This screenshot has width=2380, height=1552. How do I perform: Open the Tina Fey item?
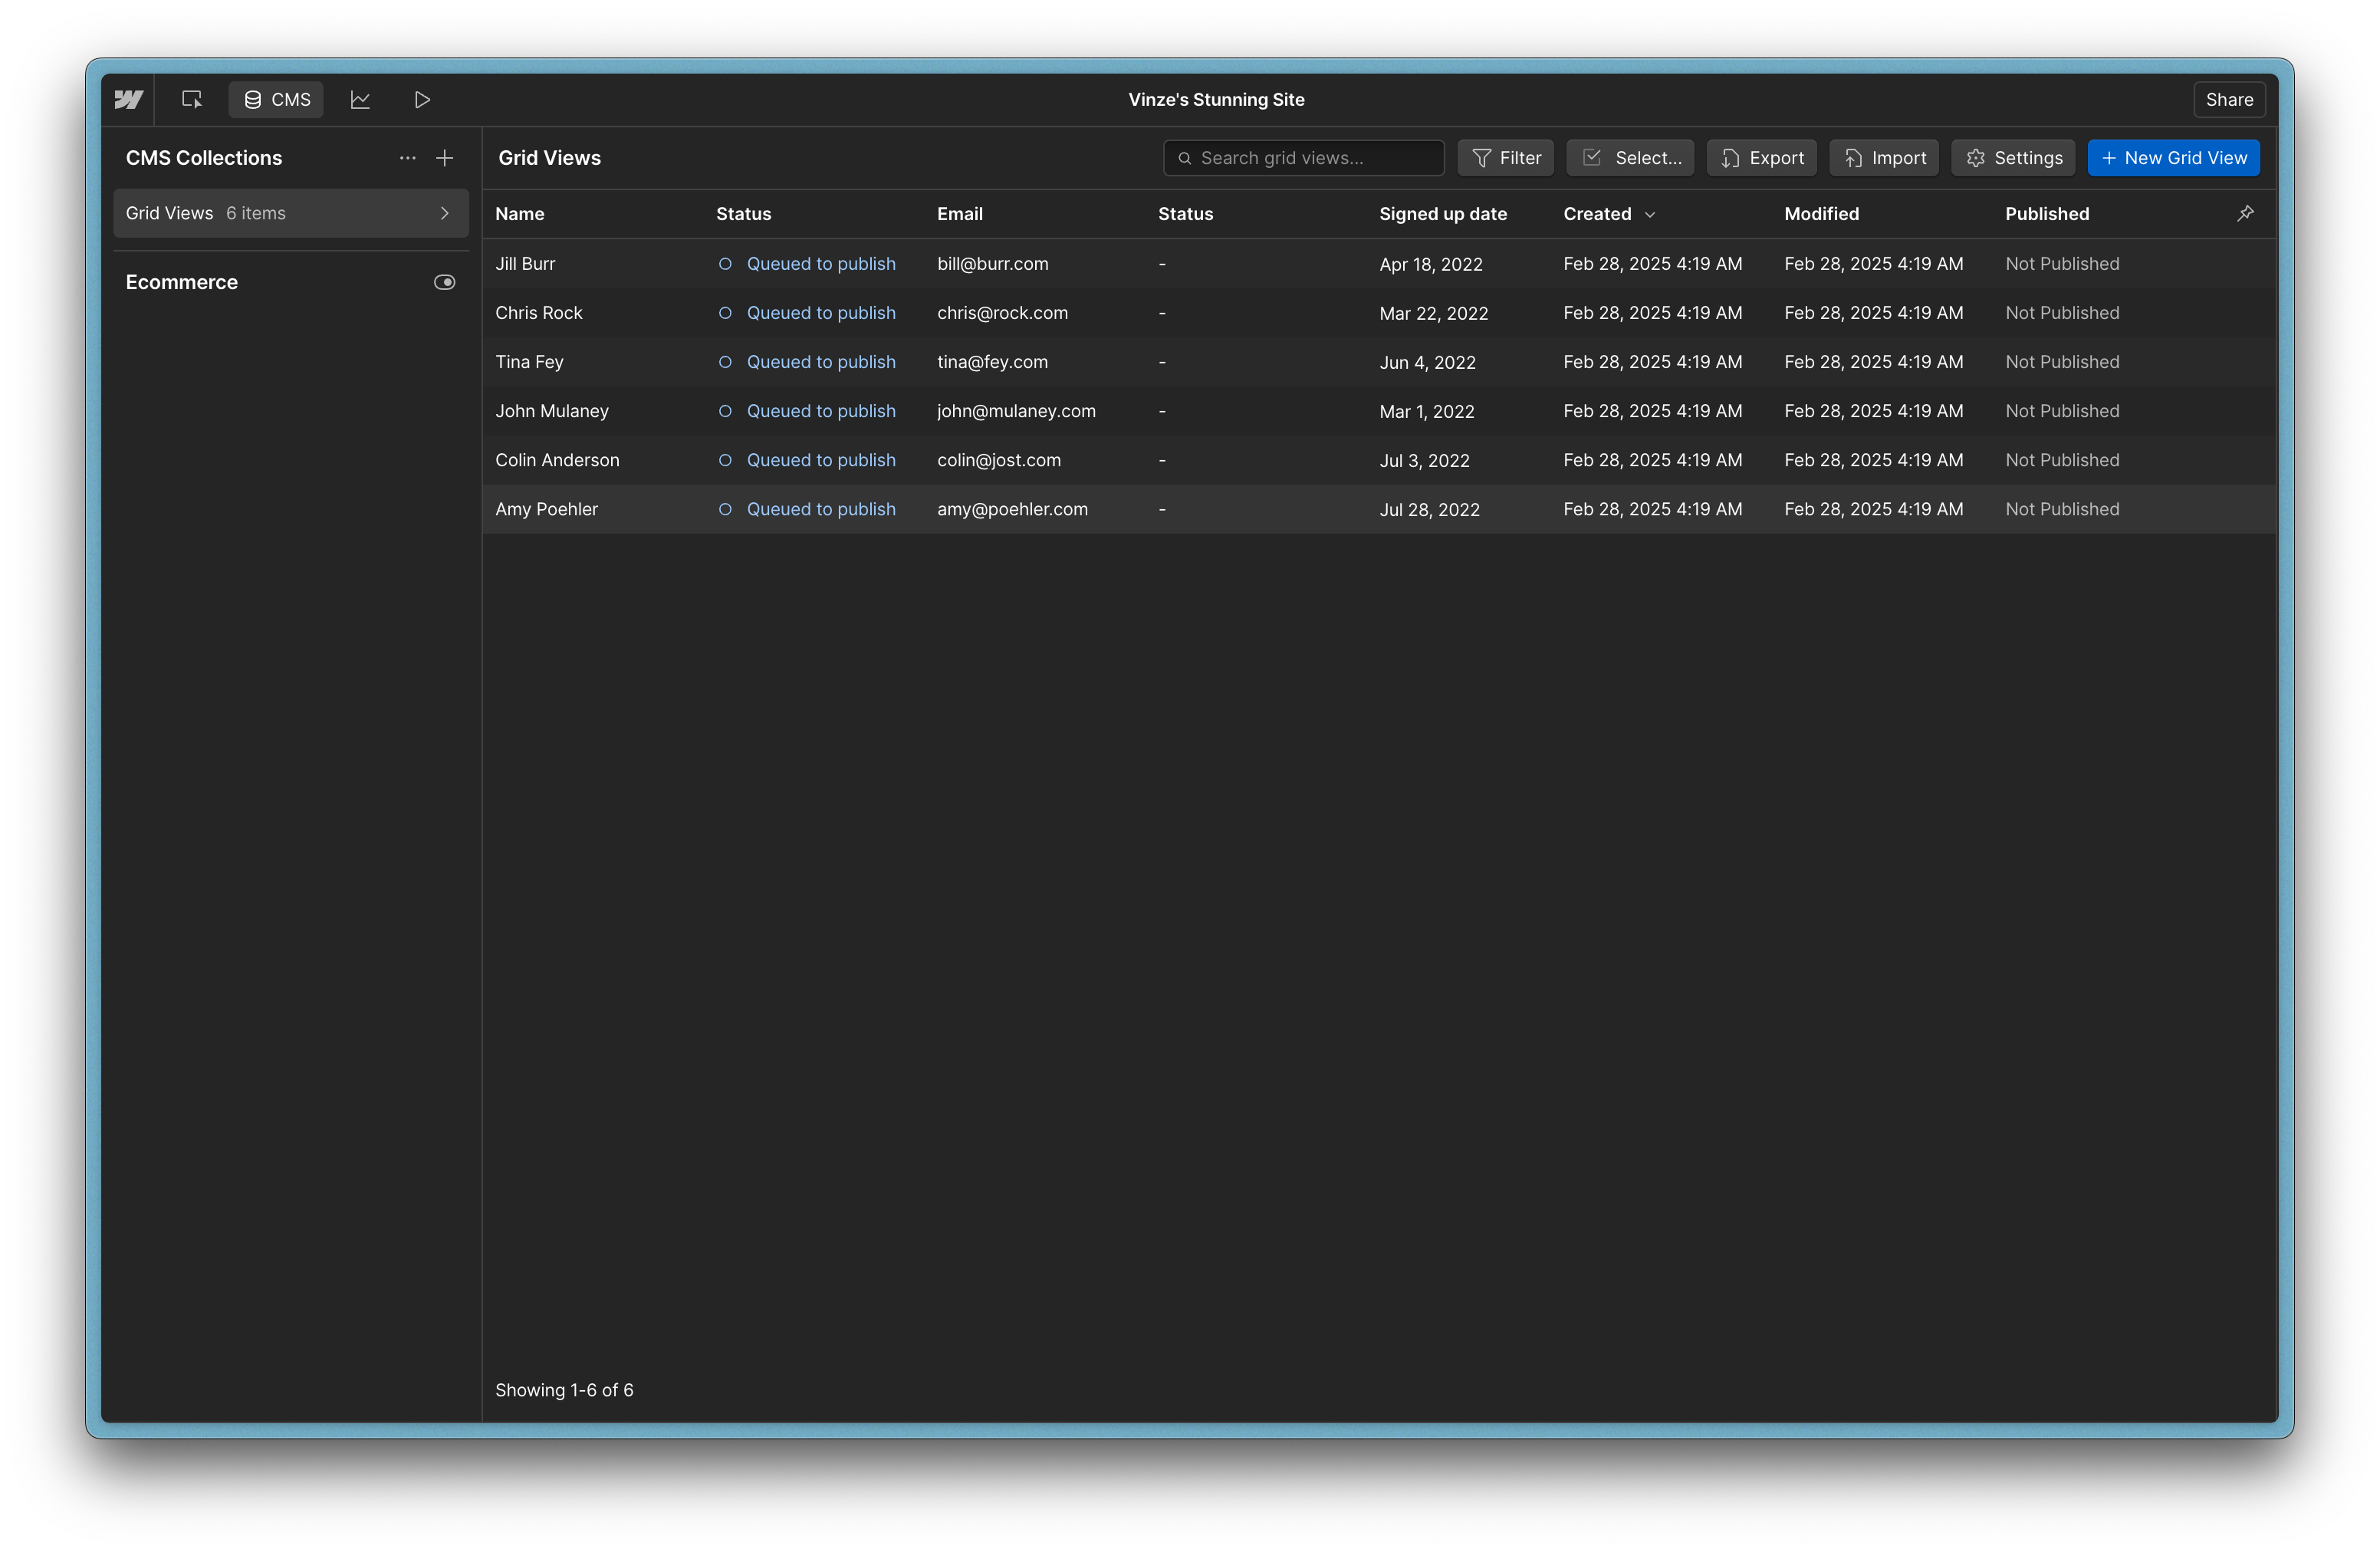pos(529,362)
